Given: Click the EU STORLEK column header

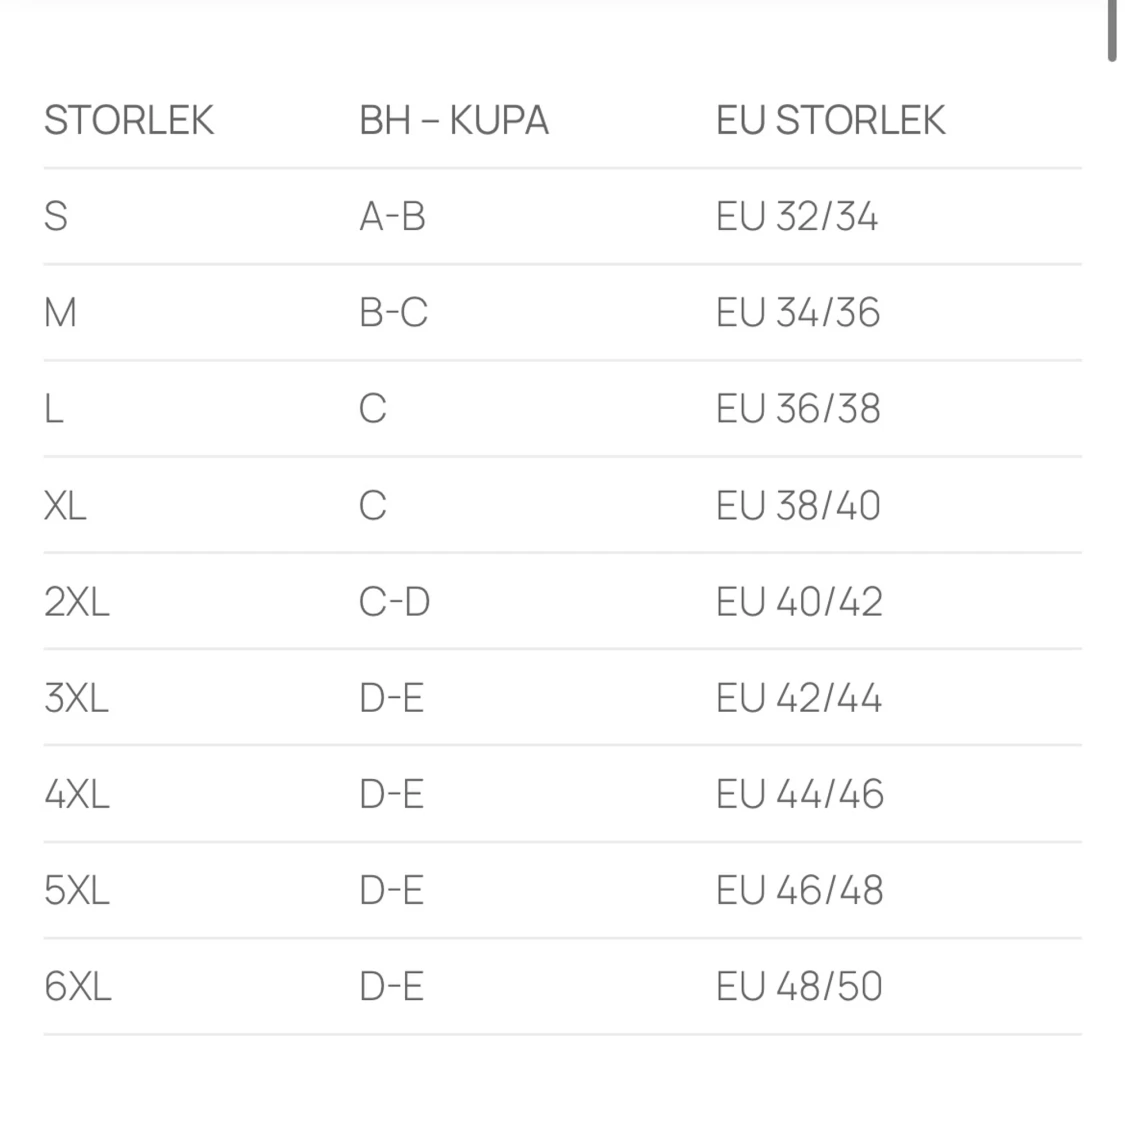Looking at the screenshot, I should click(x=830, y=121).
